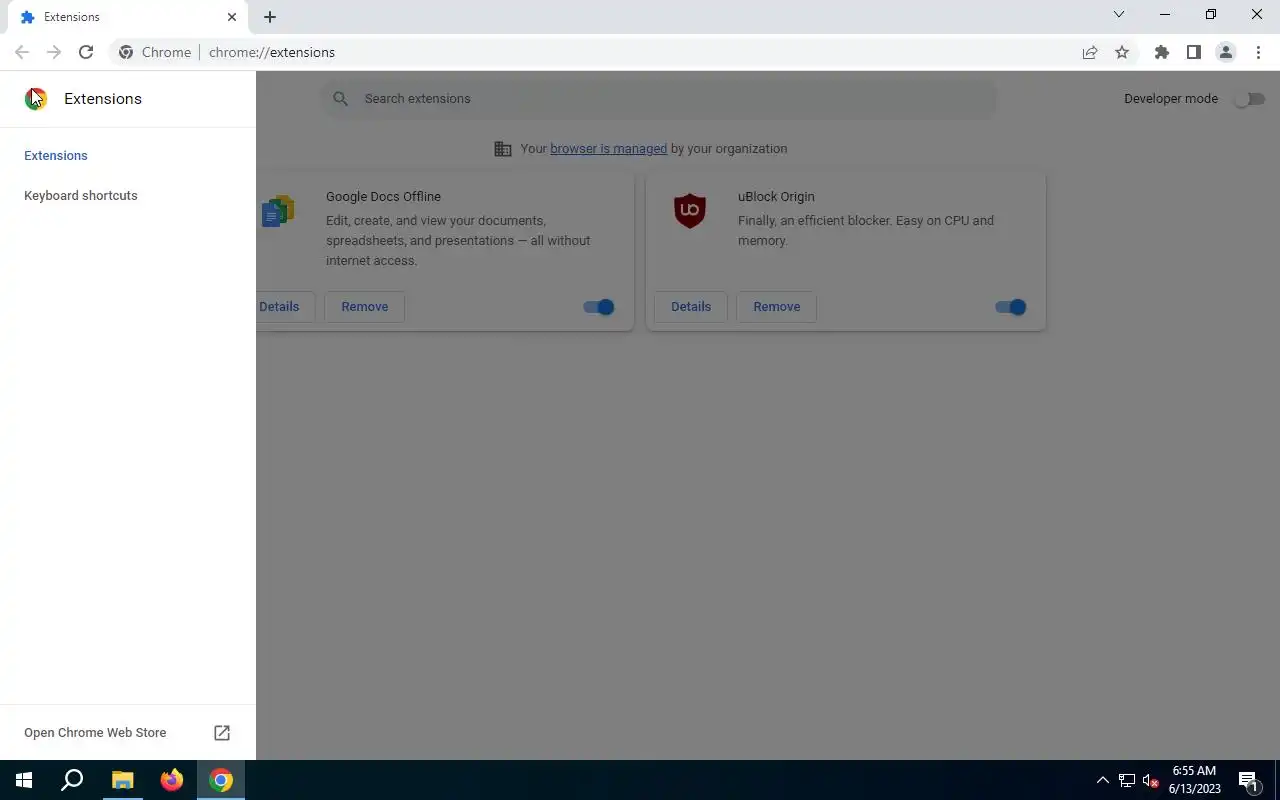Enable Developer mode toggle
The image size is (1280, 800).
click(x=1249, y=99)
